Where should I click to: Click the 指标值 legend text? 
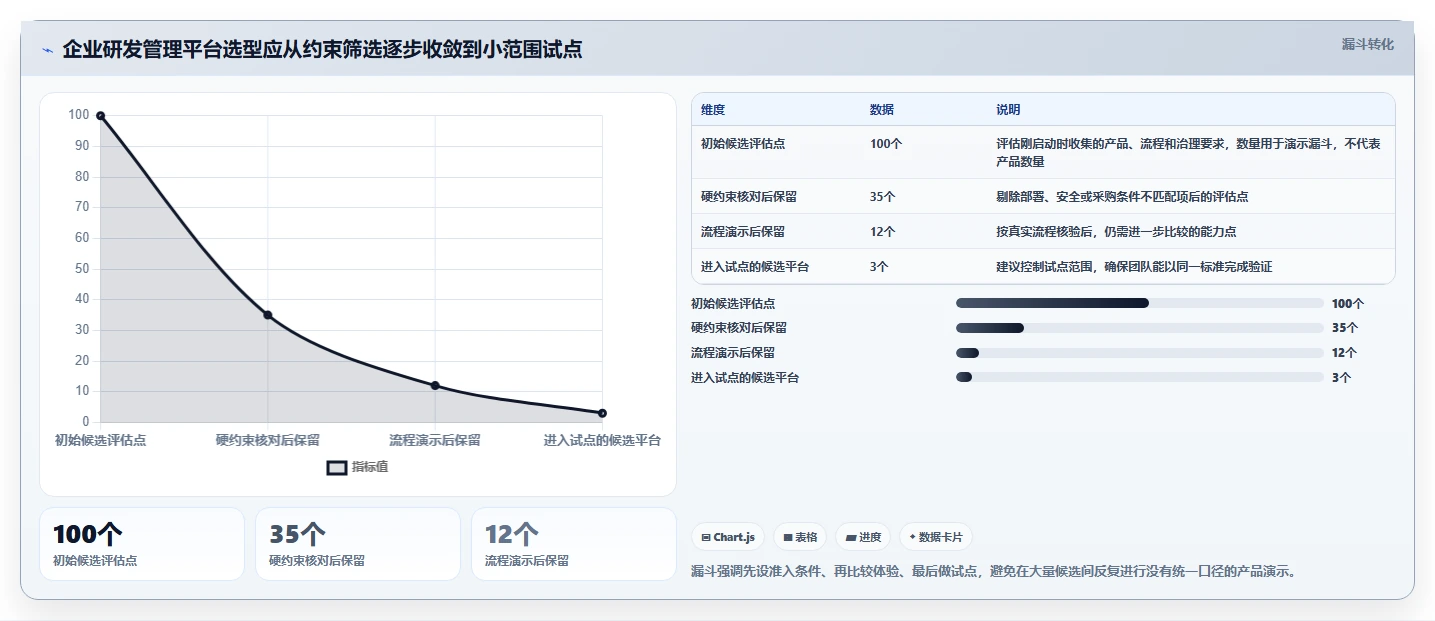pos(369,467)
